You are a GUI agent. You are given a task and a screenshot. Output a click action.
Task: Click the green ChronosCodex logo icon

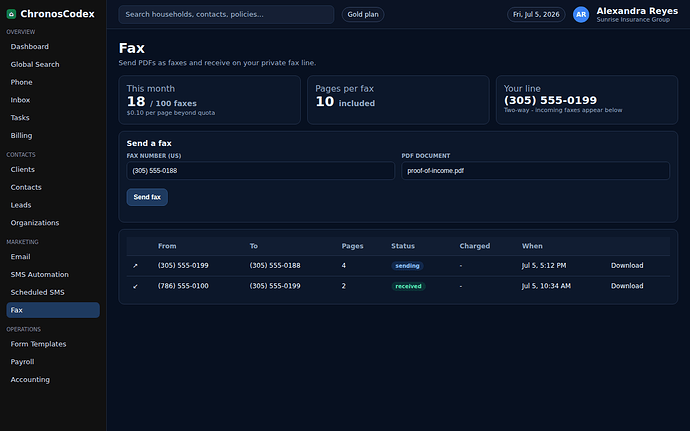pos(11,14)
